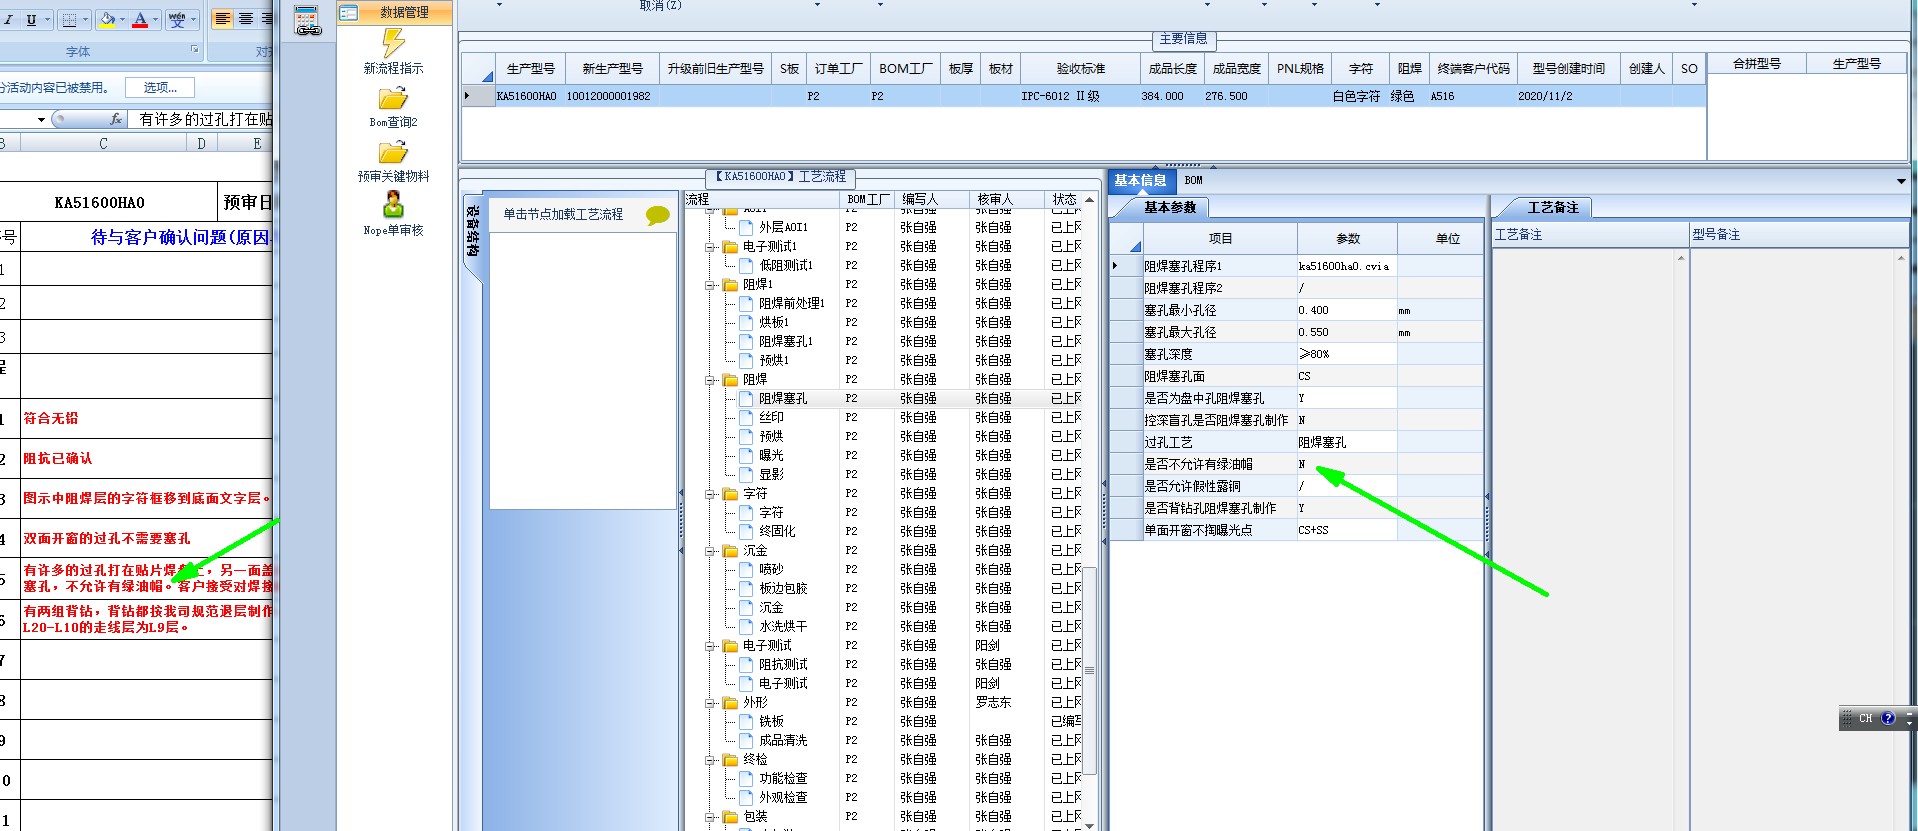Click the 水洗烘干 document icon
Viewport: 1918px width, 831px height.
point(746,626)
